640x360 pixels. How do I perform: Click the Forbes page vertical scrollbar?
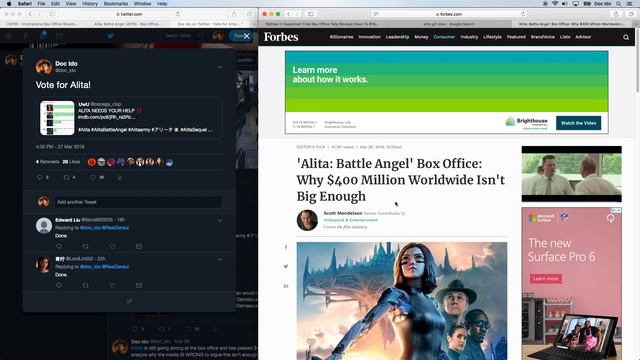pos(637,61)
